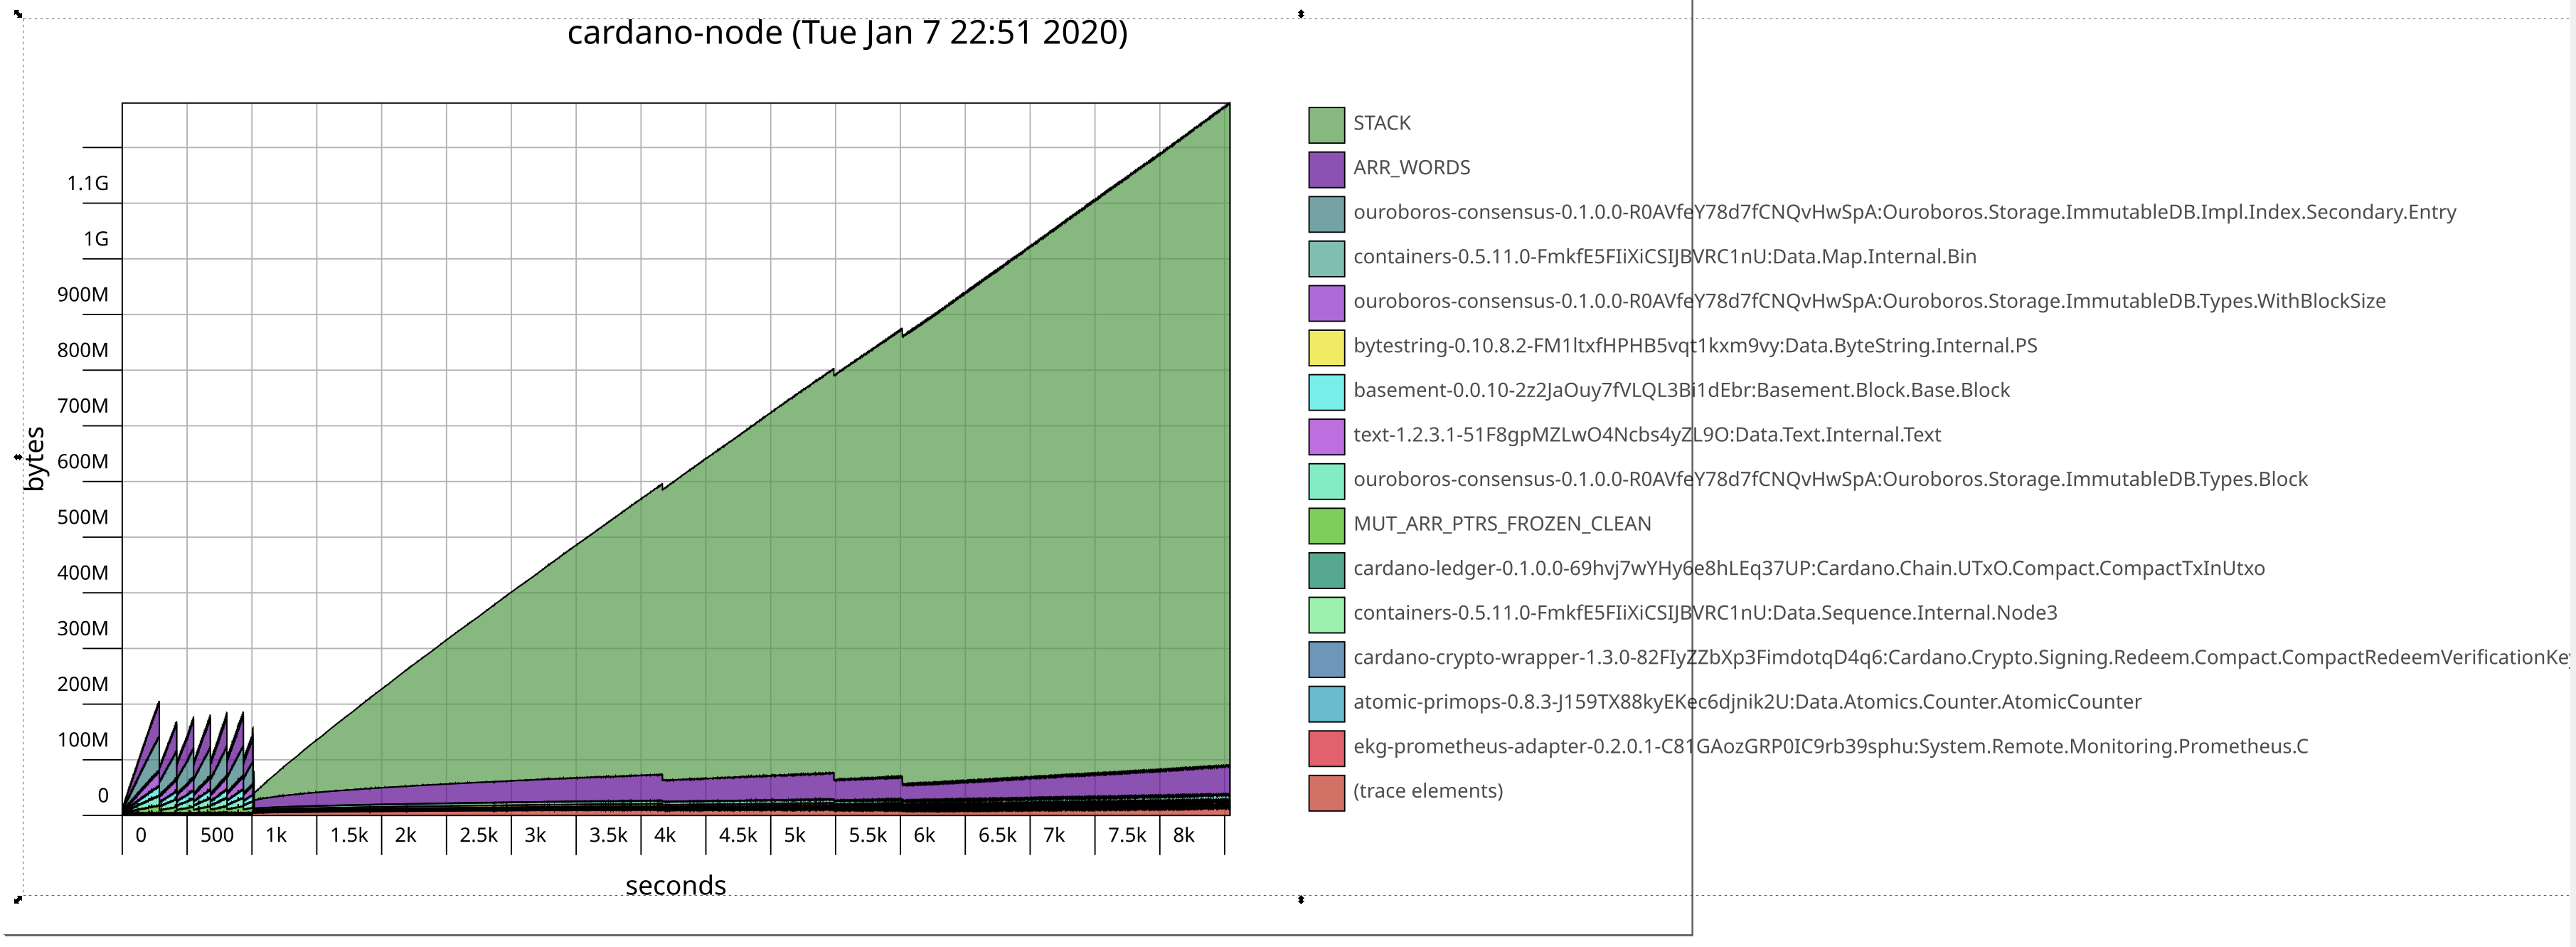The height and width of the screenshot is (947, 2576).
Task: Click the Index.Secondary.Entry legend swatch
Action: pos(1326,214)
